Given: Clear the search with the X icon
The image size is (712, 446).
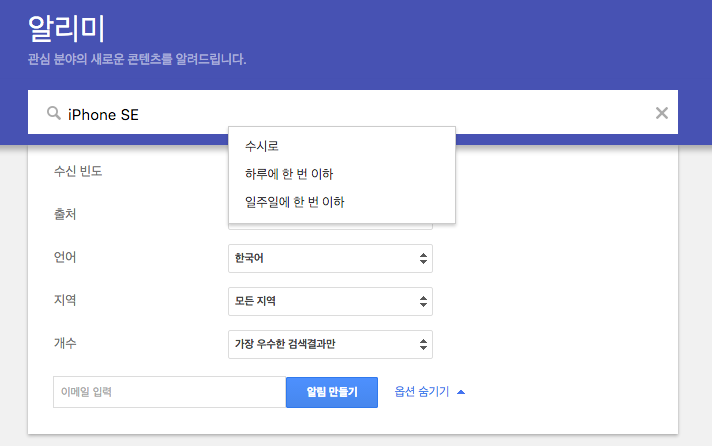Looking at the screenshot, I should tap(662, 113).
